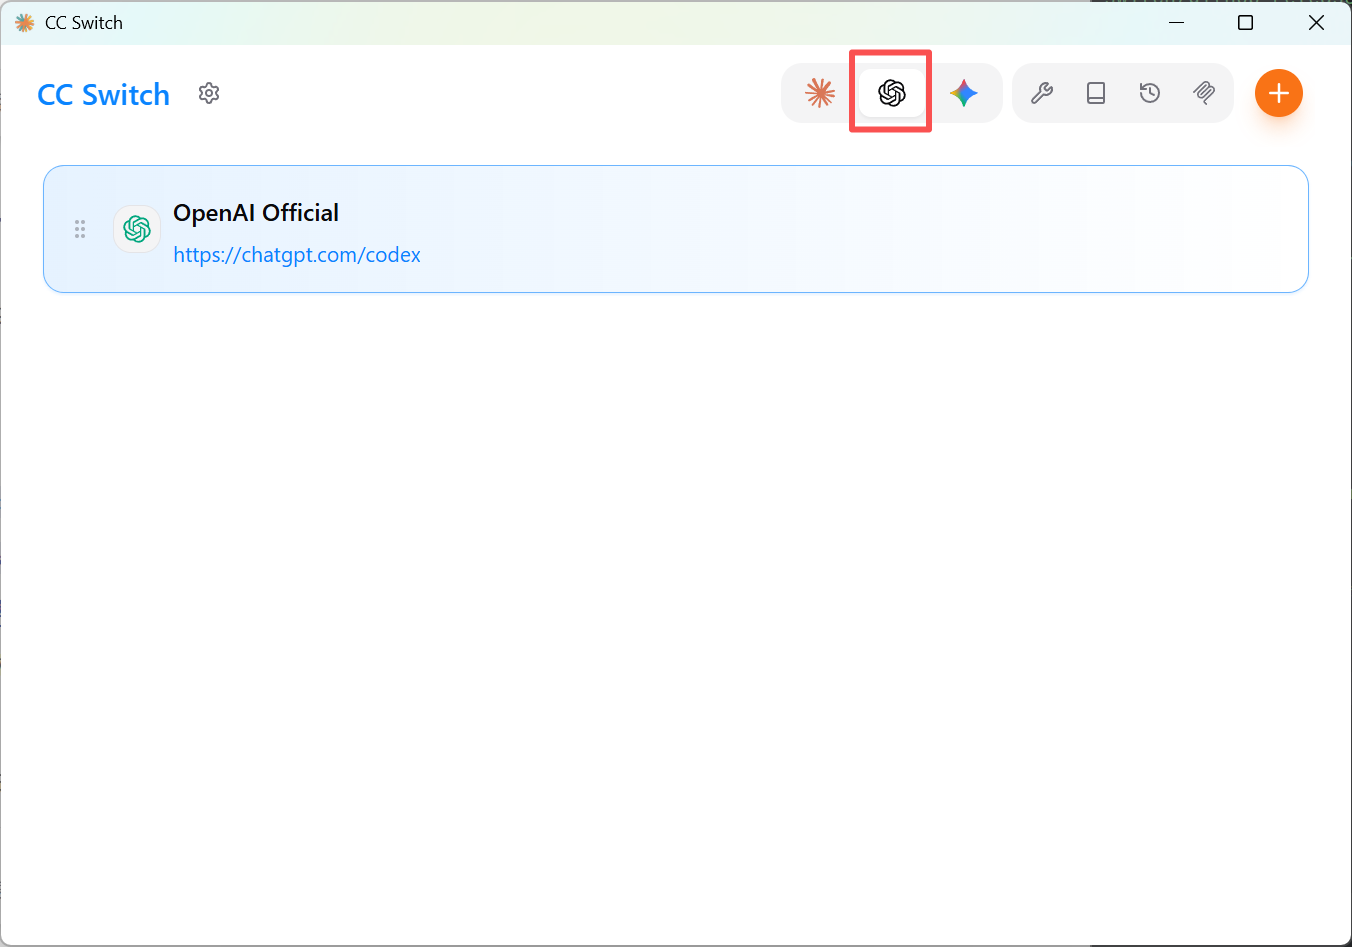Click the blue CC Switch heading
The width and height of the screenshot is (1352, 947).
click(104, 95)
